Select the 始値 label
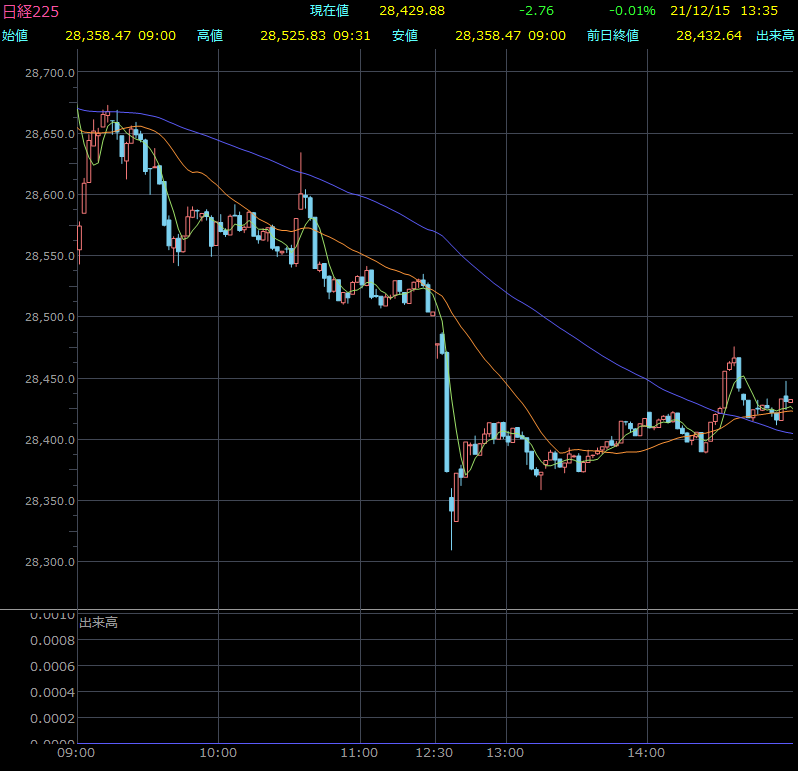Image resolution: width=798 pixels, height=771 pixels. coord(15,36)
